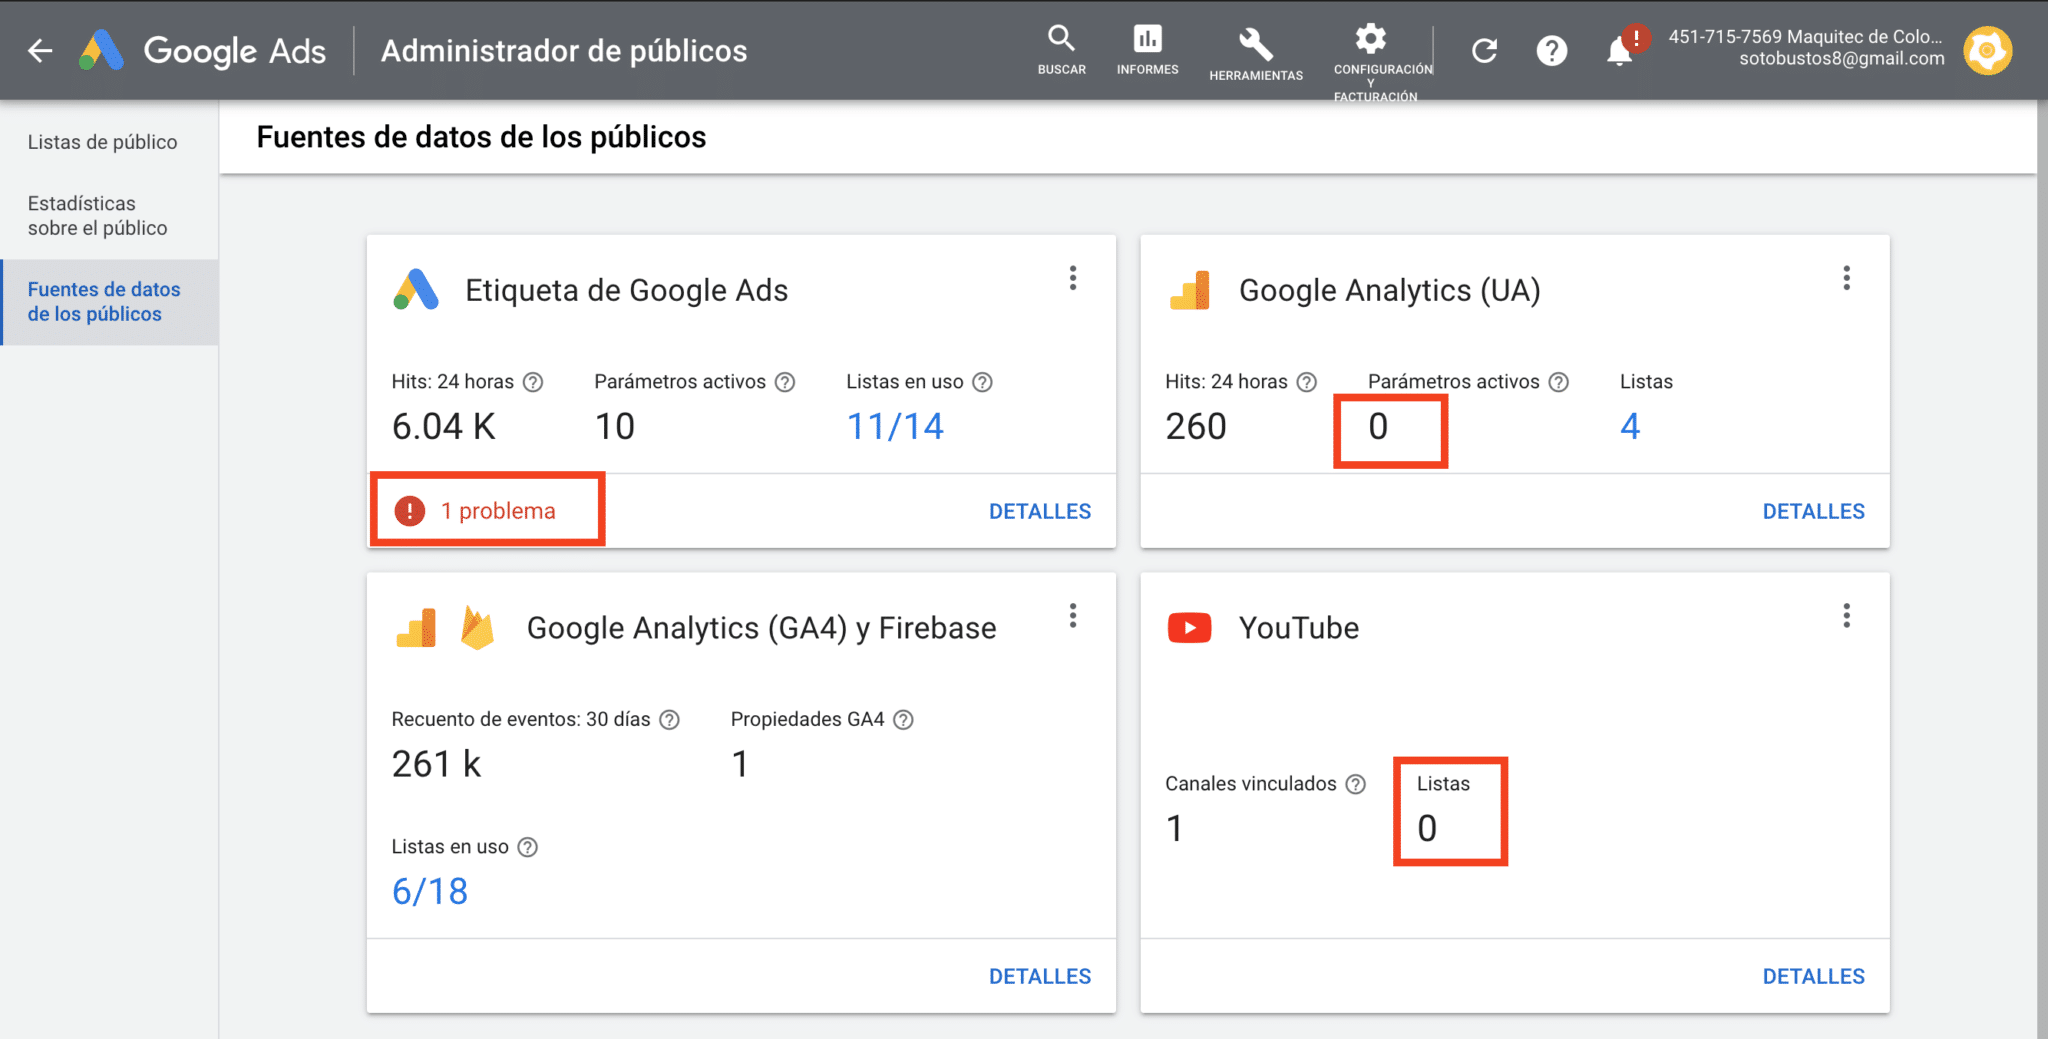Show help tooltip for Canales vinculados
The height and width of the screenshot is (1039, 2048).
click(x=1355, y=784)
